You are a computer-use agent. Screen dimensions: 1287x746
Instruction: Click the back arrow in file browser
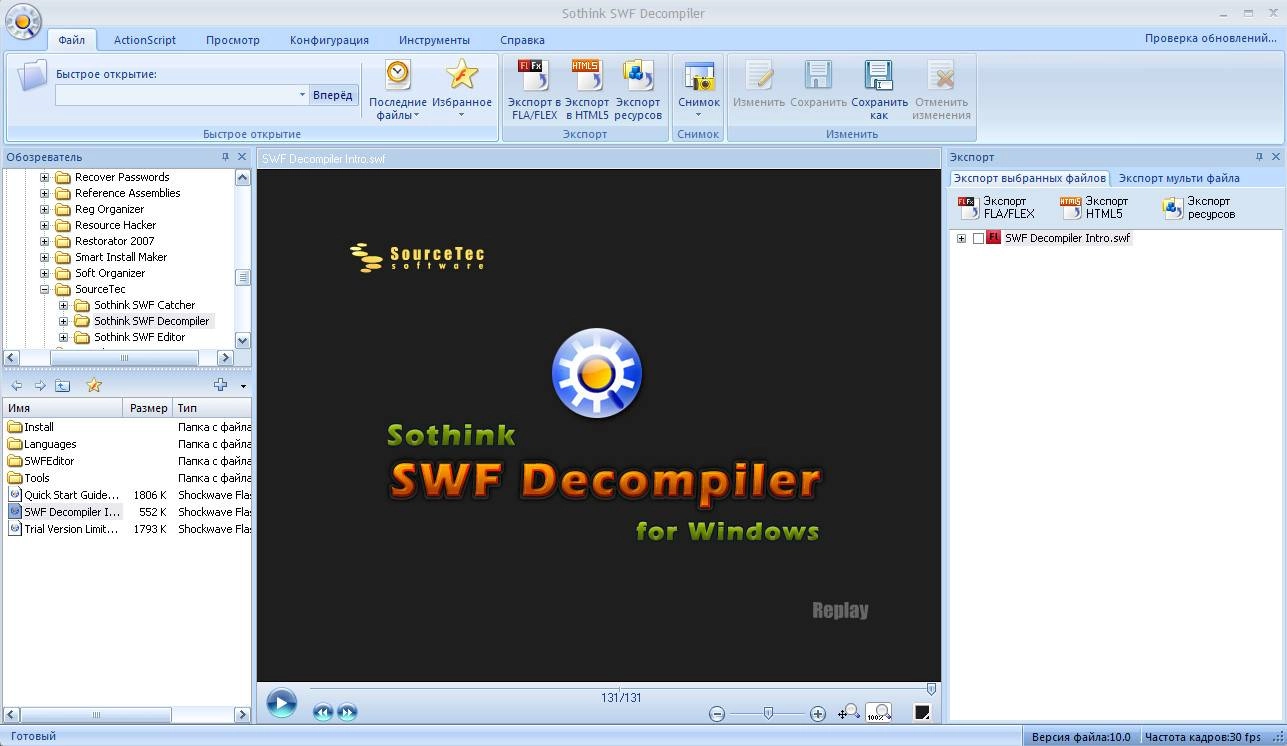17,385
